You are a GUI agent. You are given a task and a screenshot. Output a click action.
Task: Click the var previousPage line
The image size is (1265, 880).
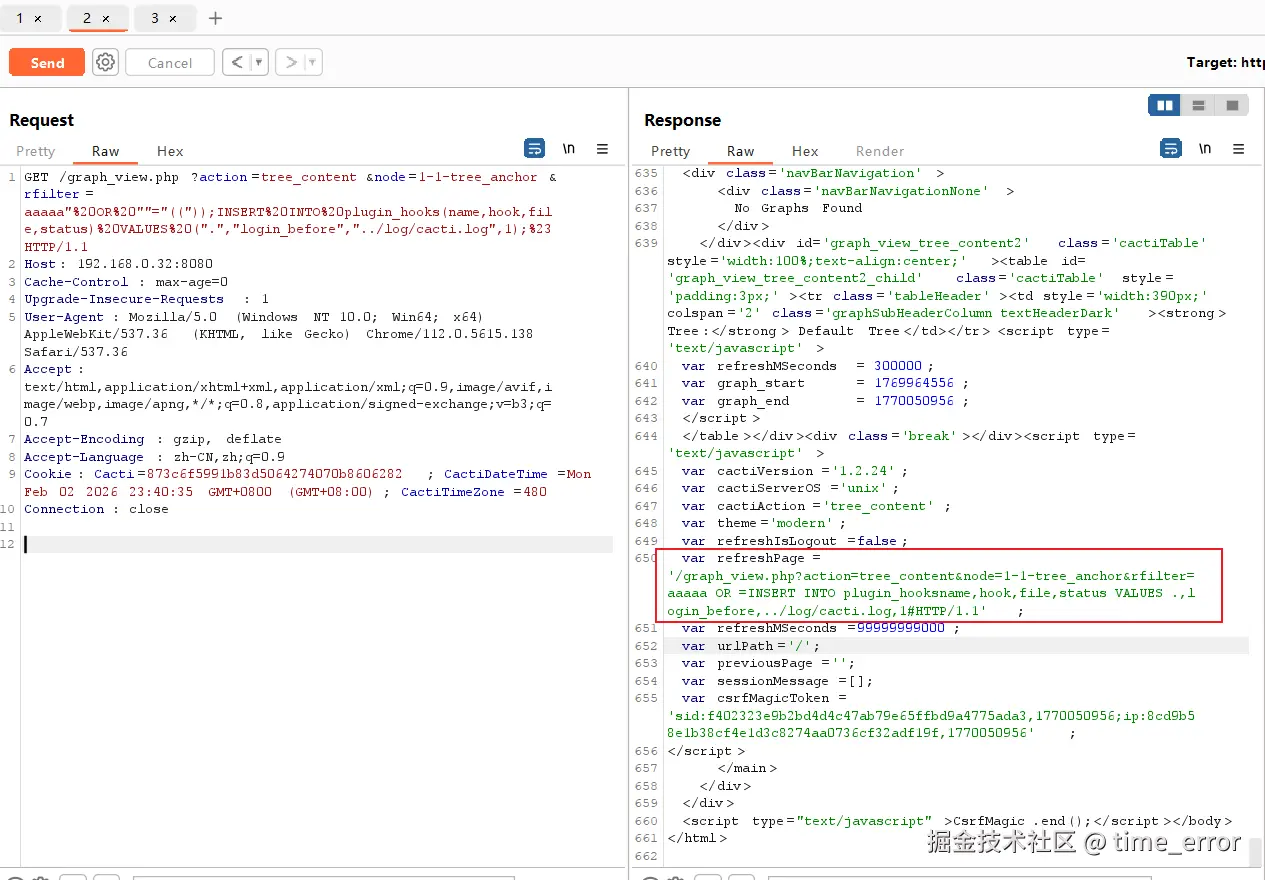point(767,663)
